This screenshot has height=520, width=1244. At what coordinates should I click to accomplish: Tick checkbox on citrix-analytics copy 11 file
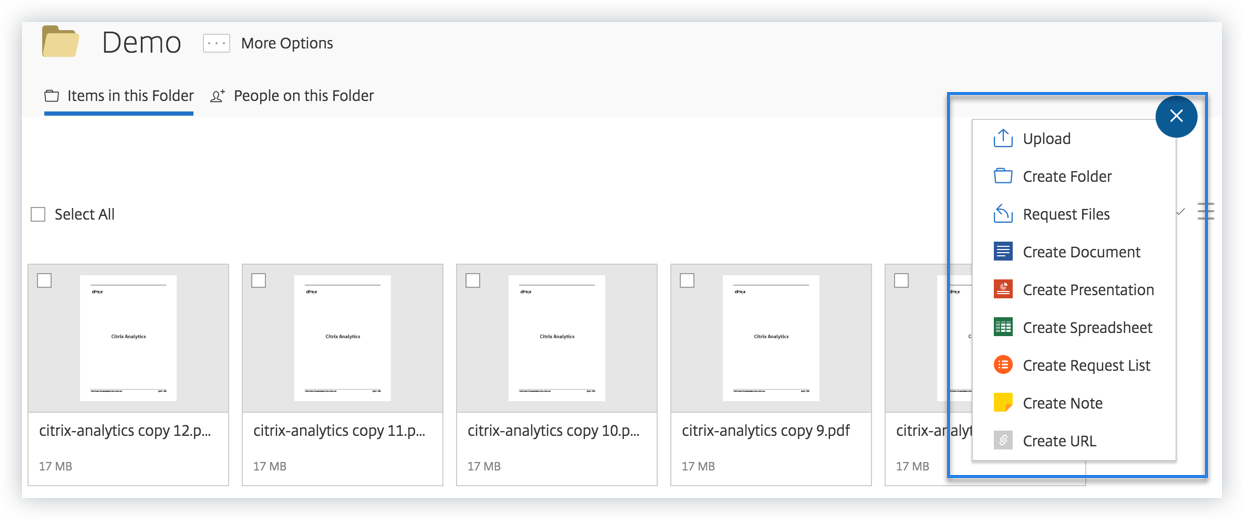click(x=259, y=281)
